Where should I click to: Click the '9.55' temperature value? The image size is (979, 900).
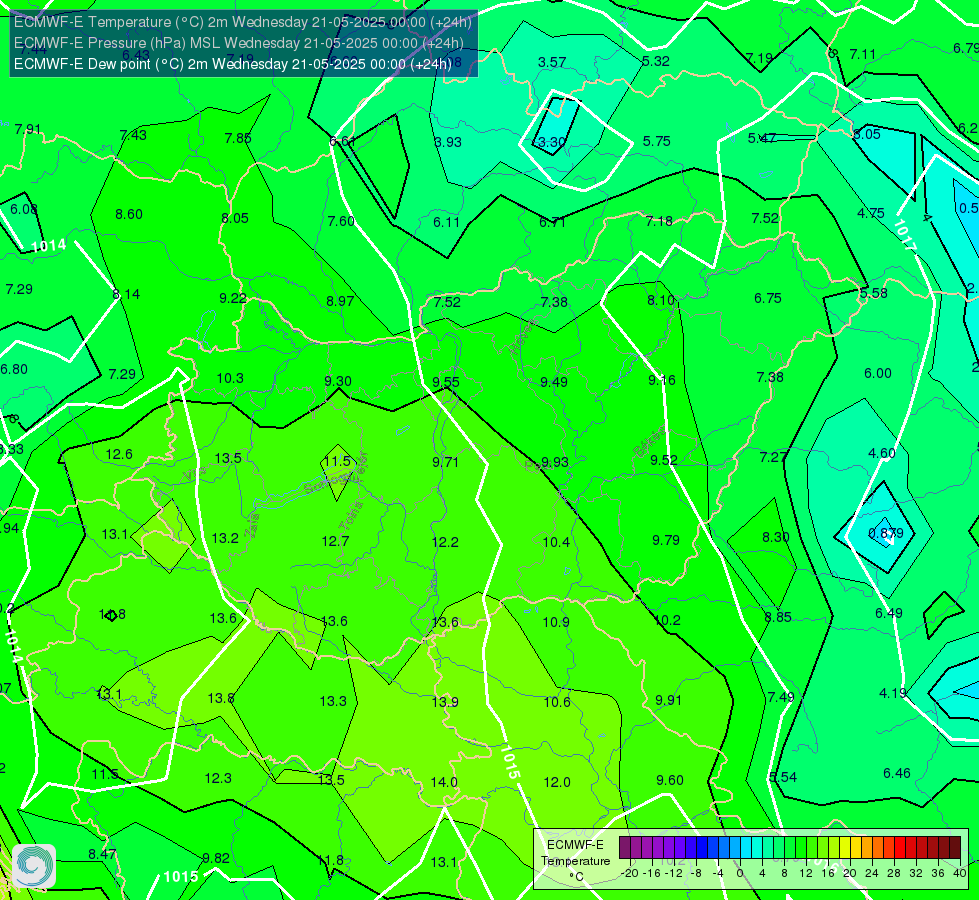(446, 382)
